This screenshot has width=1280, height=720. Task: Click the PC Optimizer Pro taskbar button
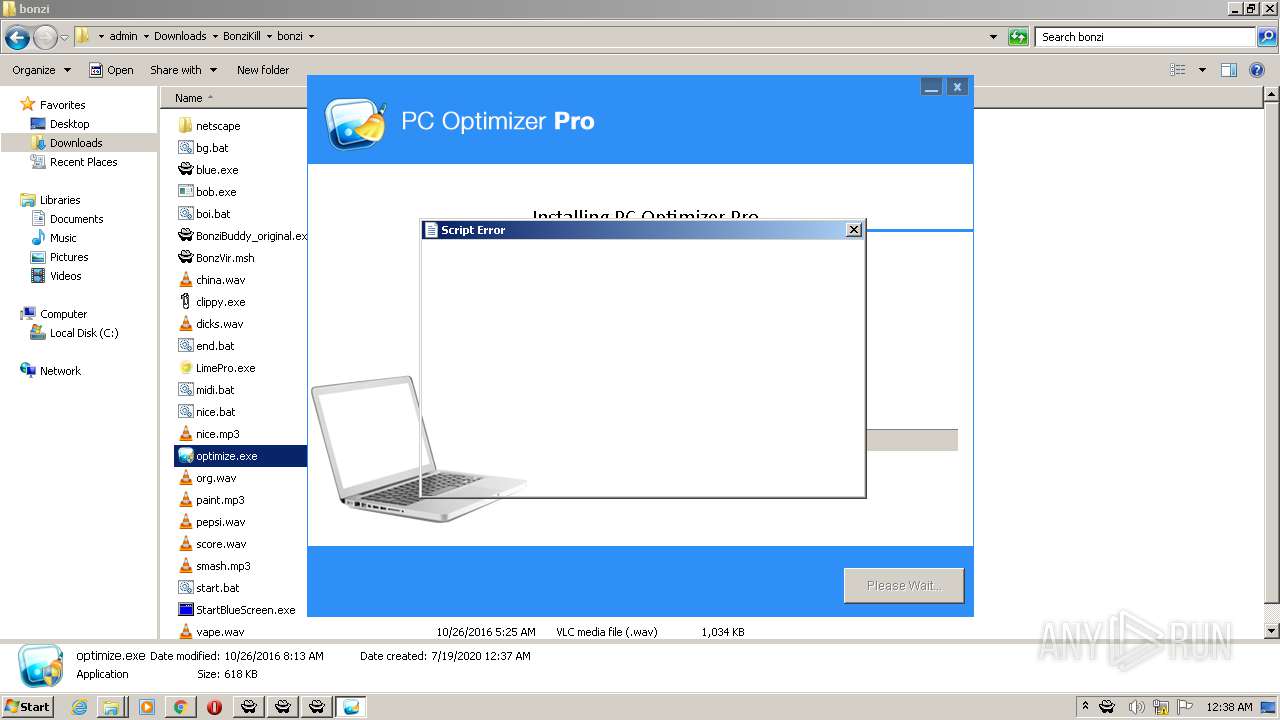point(350,707)
